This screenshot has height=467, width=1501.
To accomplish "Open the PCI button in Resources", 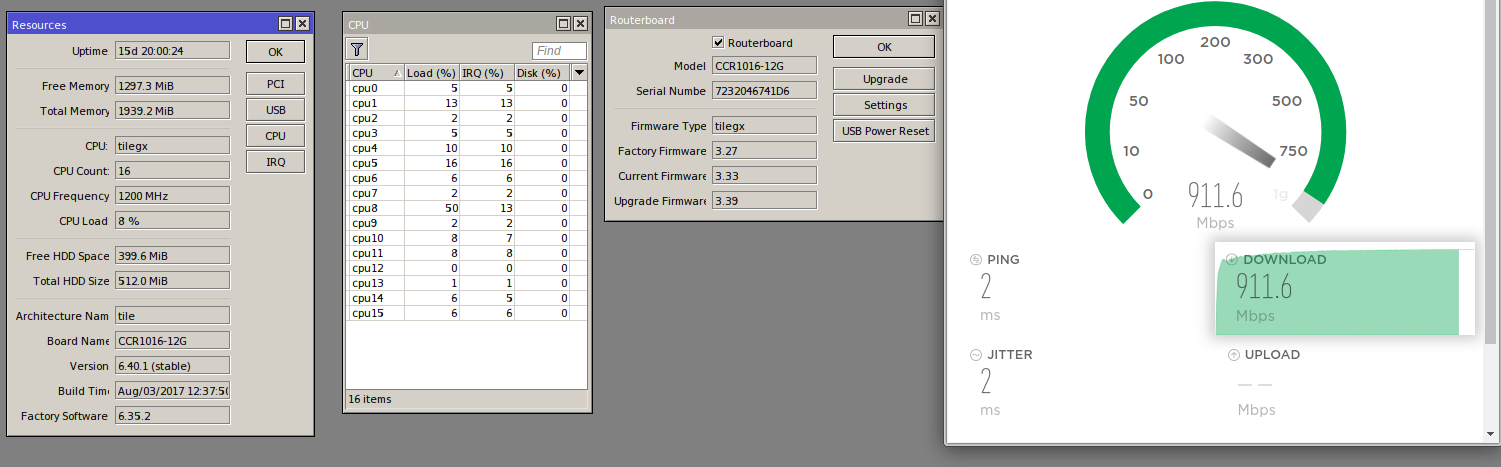I will 275,84.
